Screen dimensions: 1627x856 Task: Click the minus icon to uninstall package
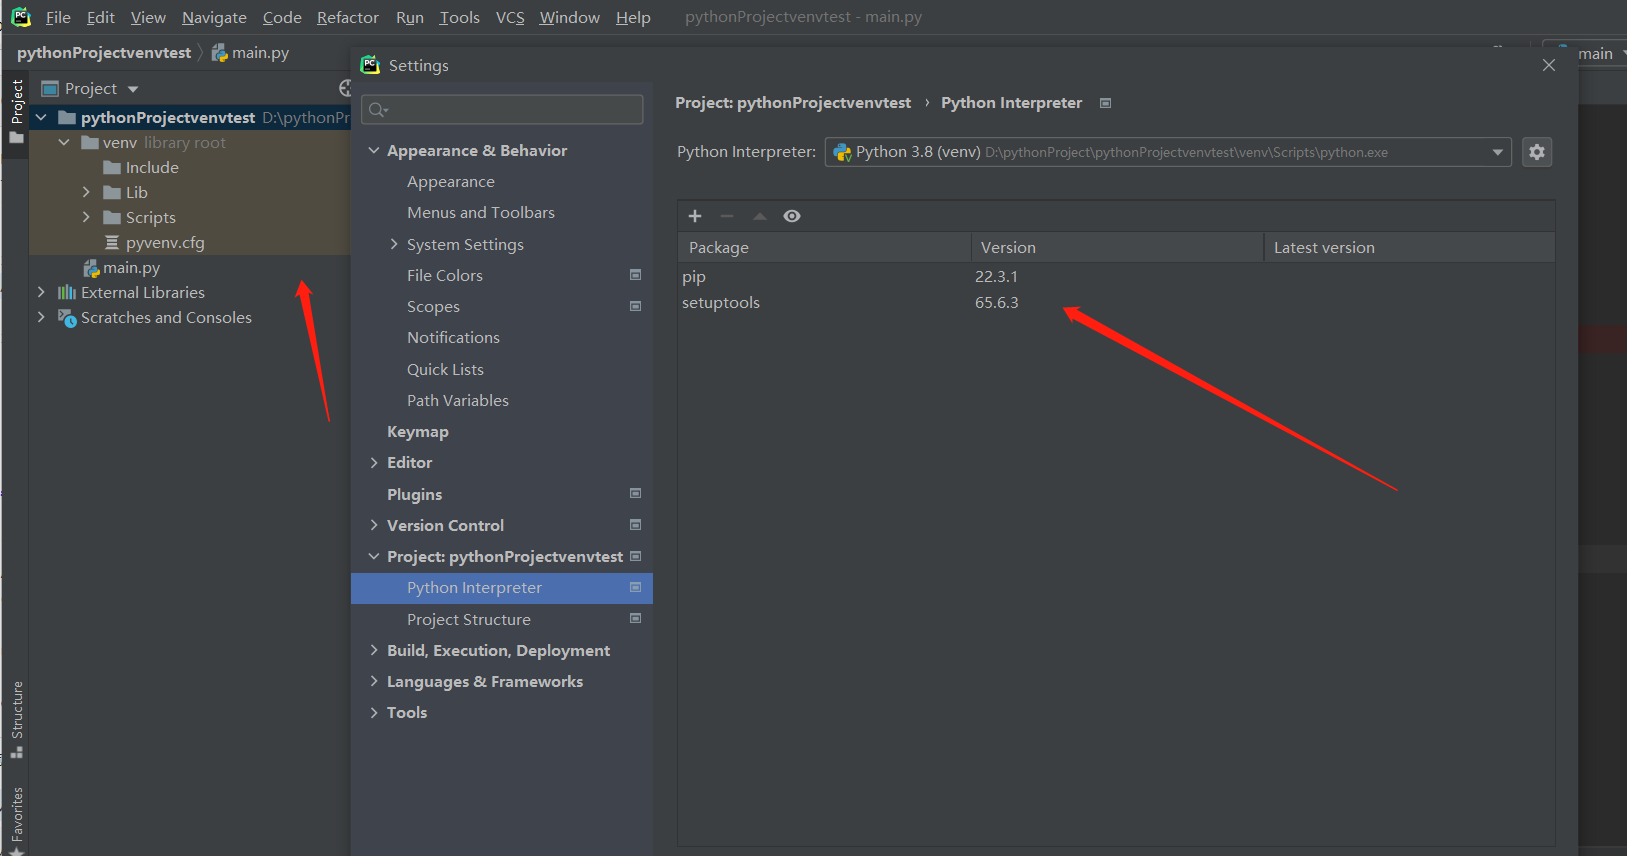pos(727,216)
